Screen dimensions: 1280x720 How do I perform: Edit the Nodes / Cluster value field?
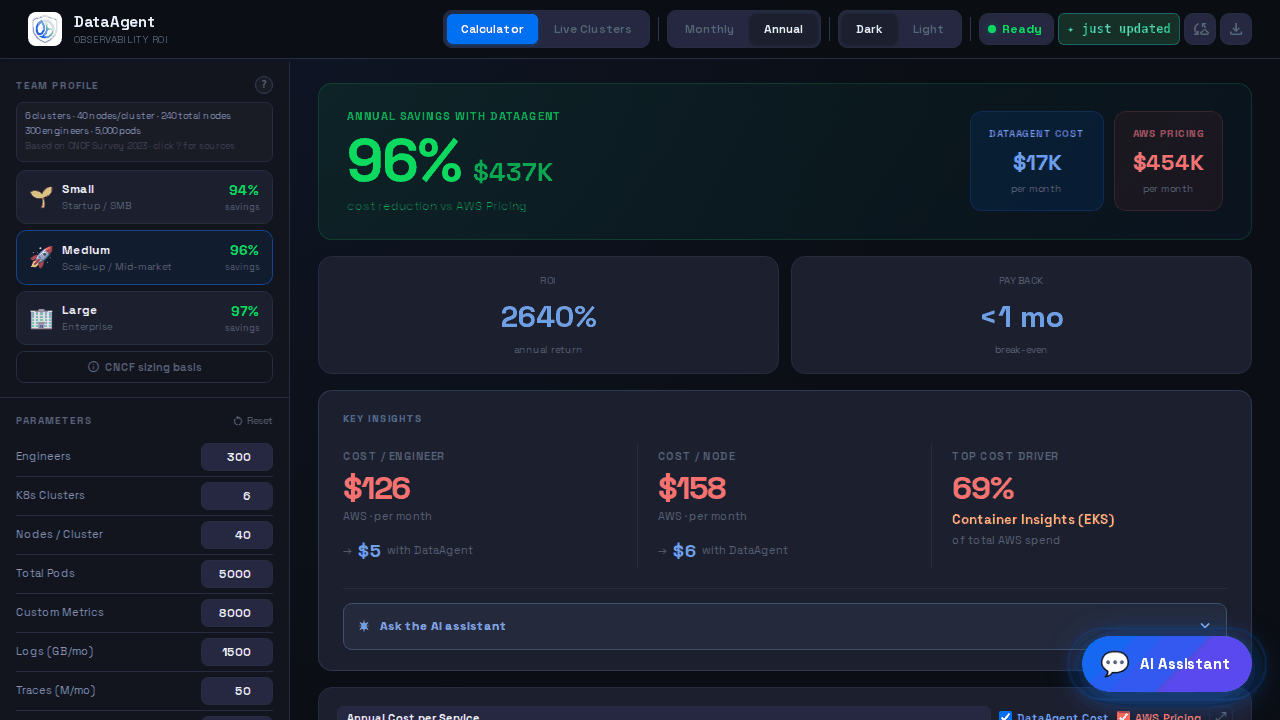click(237, 535)
